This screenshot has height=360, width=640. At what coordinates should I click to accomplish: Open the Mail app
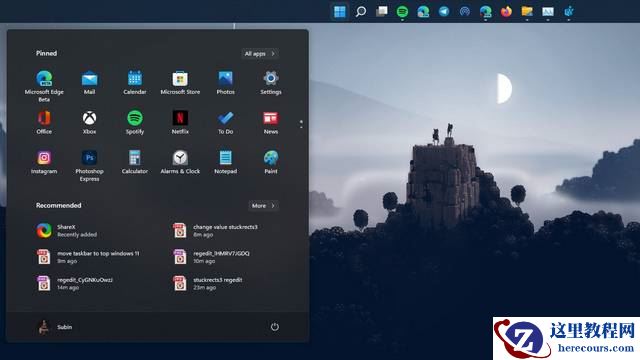(x=89, y=83)
